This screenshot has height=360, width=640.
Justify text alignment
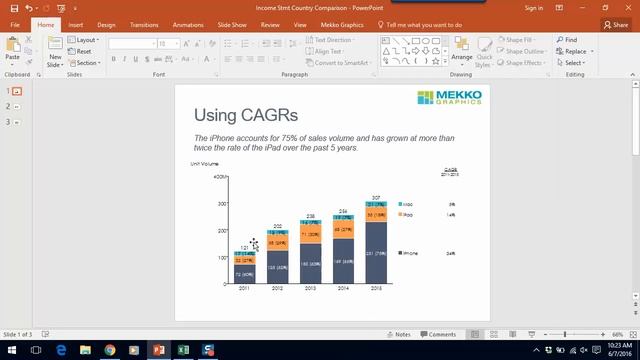coord(261,59)
